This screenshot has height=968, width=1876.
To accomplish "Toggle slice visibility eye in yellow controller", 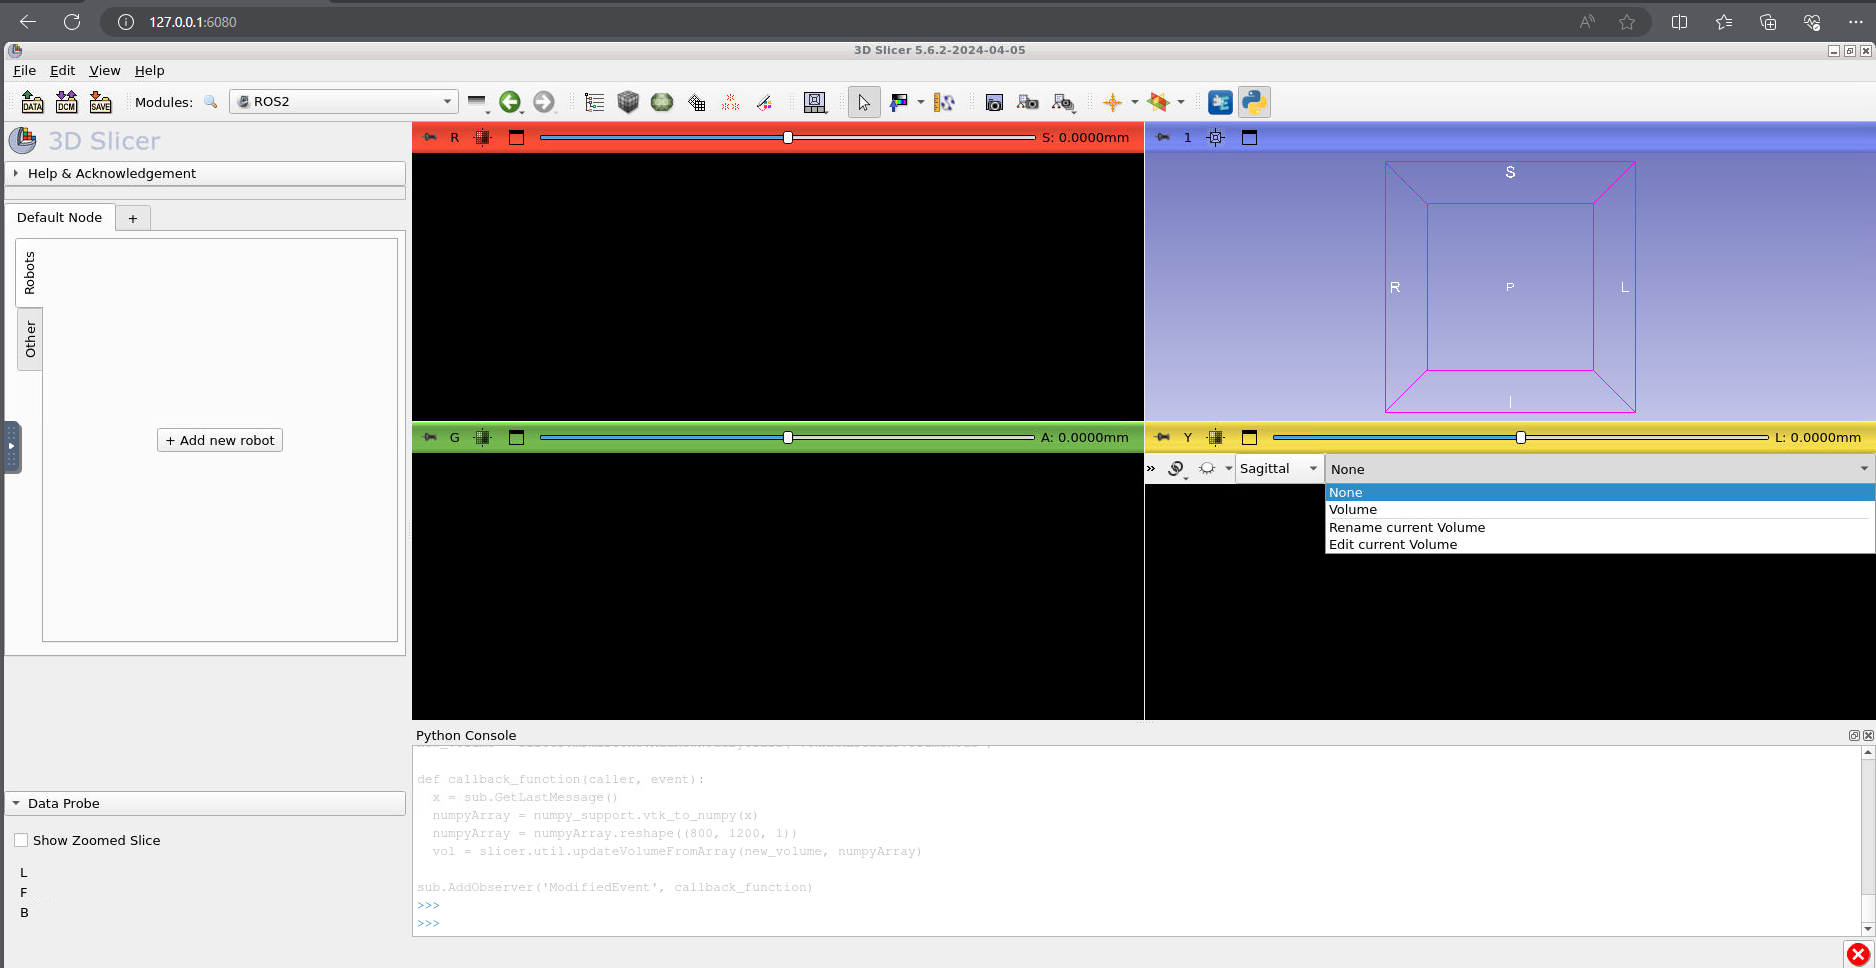I will (x=1207, y=468).
